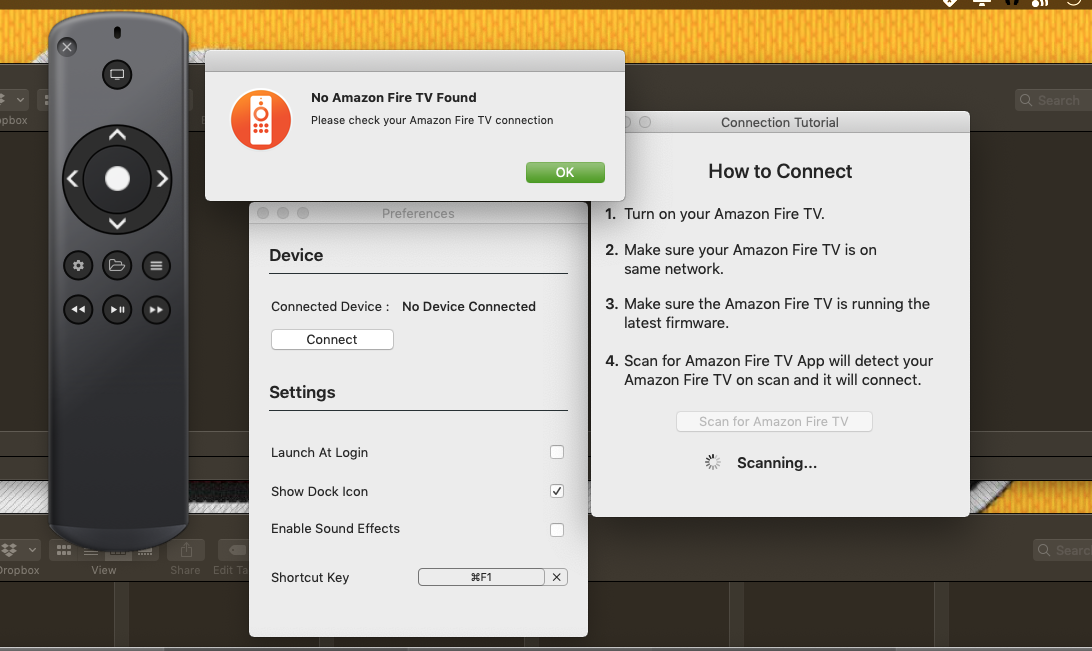Uncheck the Show Dock Icon checkbox
The height and width of the screenshot is (651, 1092).
(x=556, y=492)
